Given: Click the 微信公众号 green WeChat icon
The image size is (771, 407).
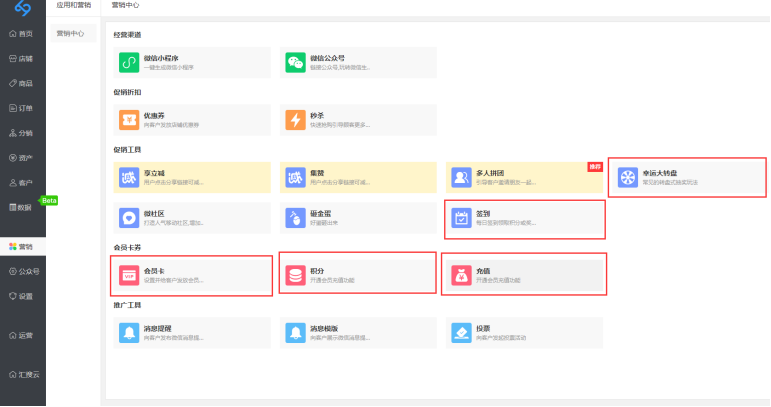Looking at the screenshot, I should 295,62.
